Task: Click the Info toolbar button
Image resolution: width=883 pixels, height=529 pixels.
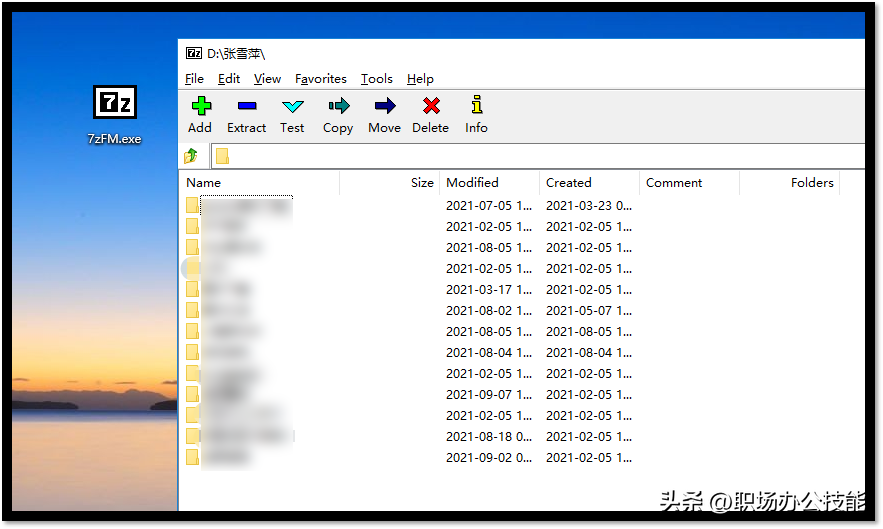Action: 476,115
